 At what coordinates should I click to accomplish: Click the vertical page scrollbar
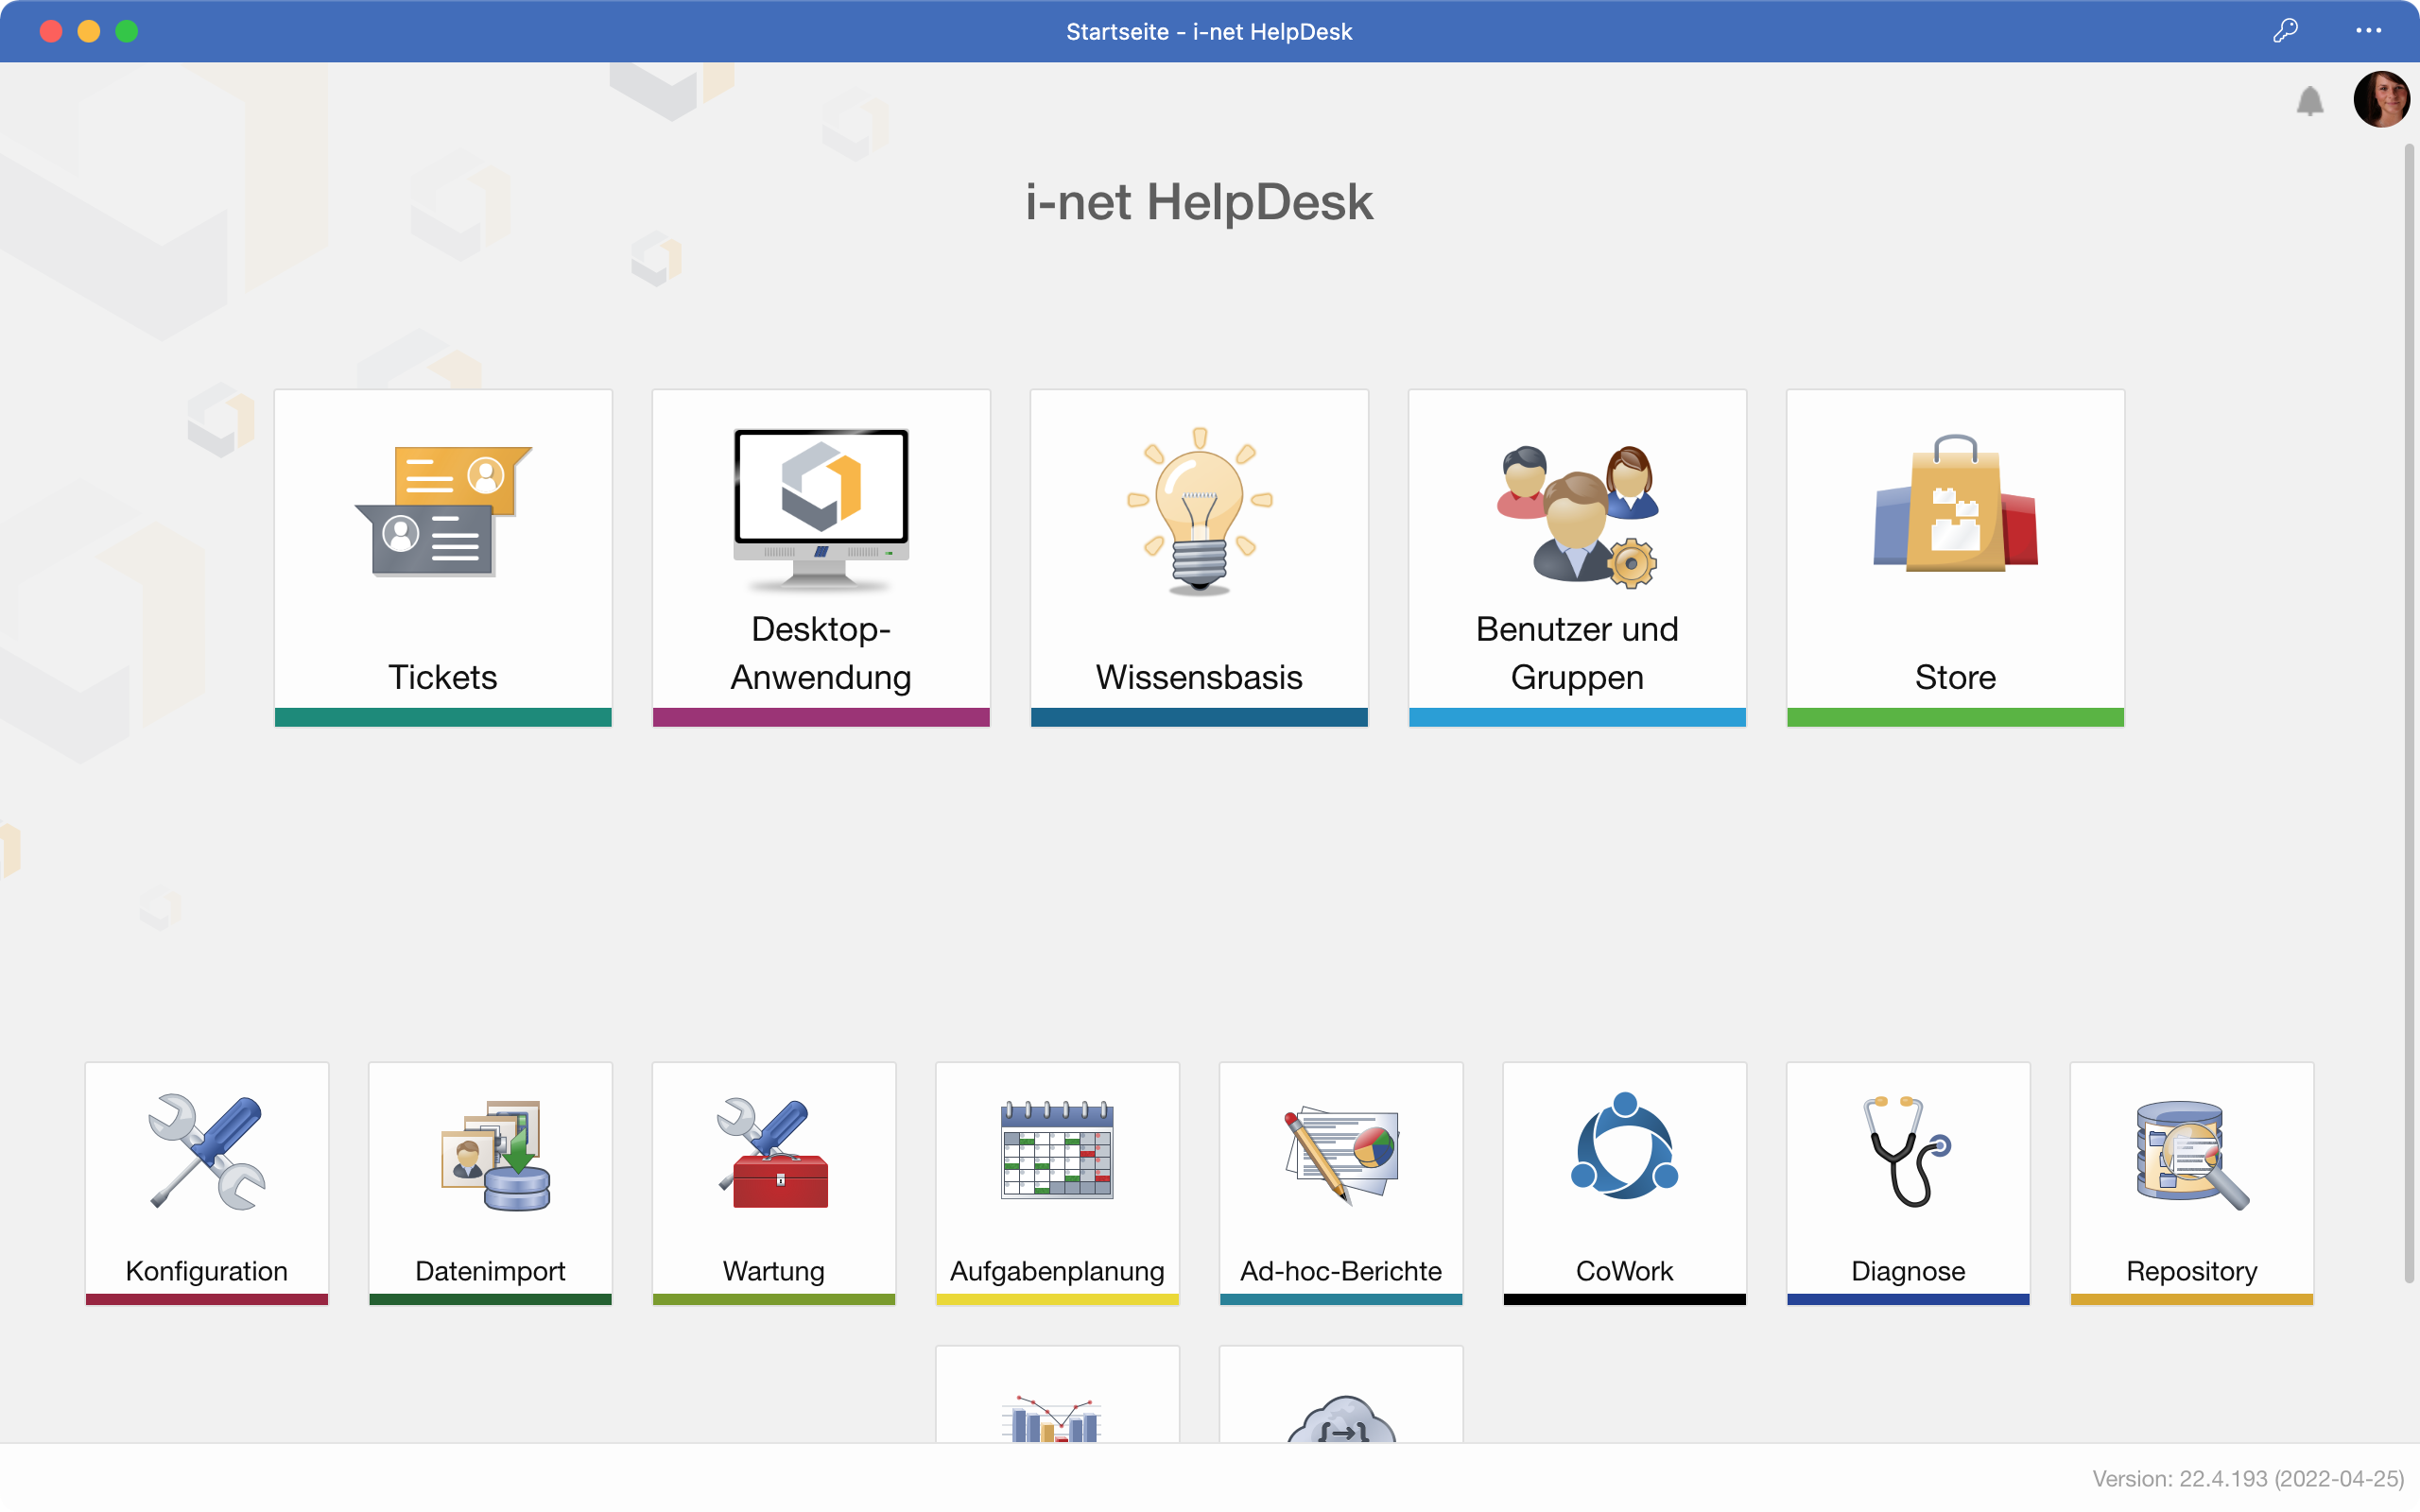2409,712
